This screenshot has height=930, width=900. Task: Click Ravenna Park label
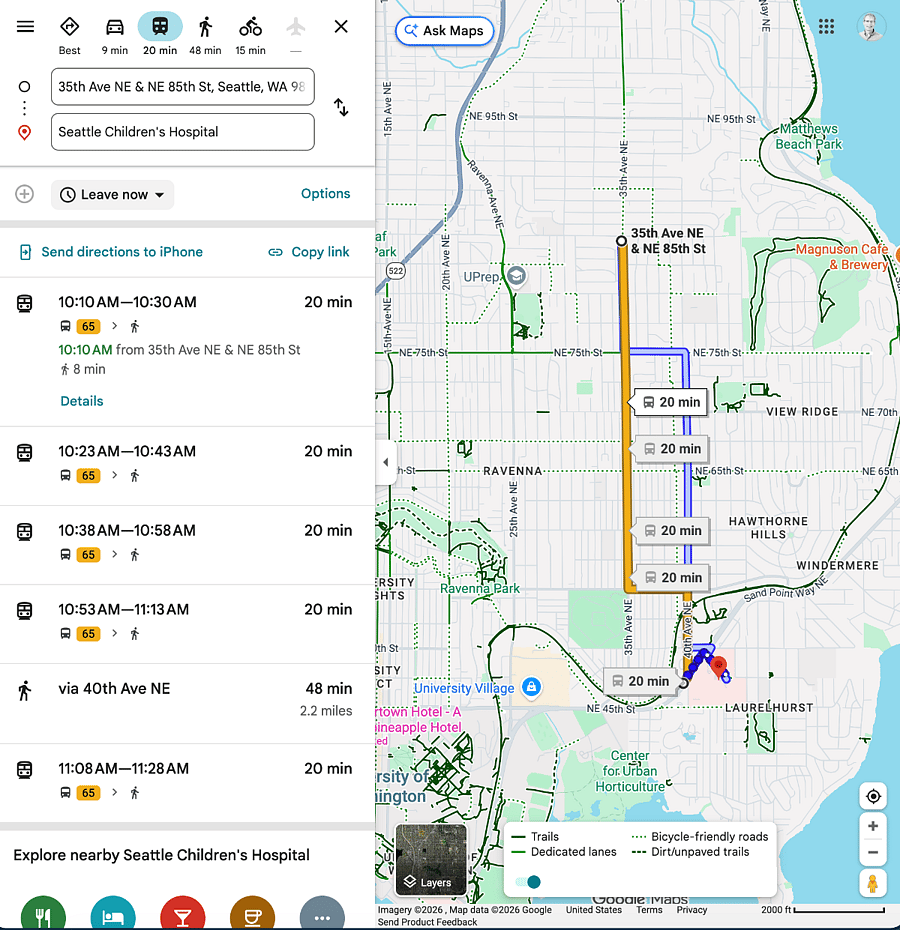(x=479, y=588)
